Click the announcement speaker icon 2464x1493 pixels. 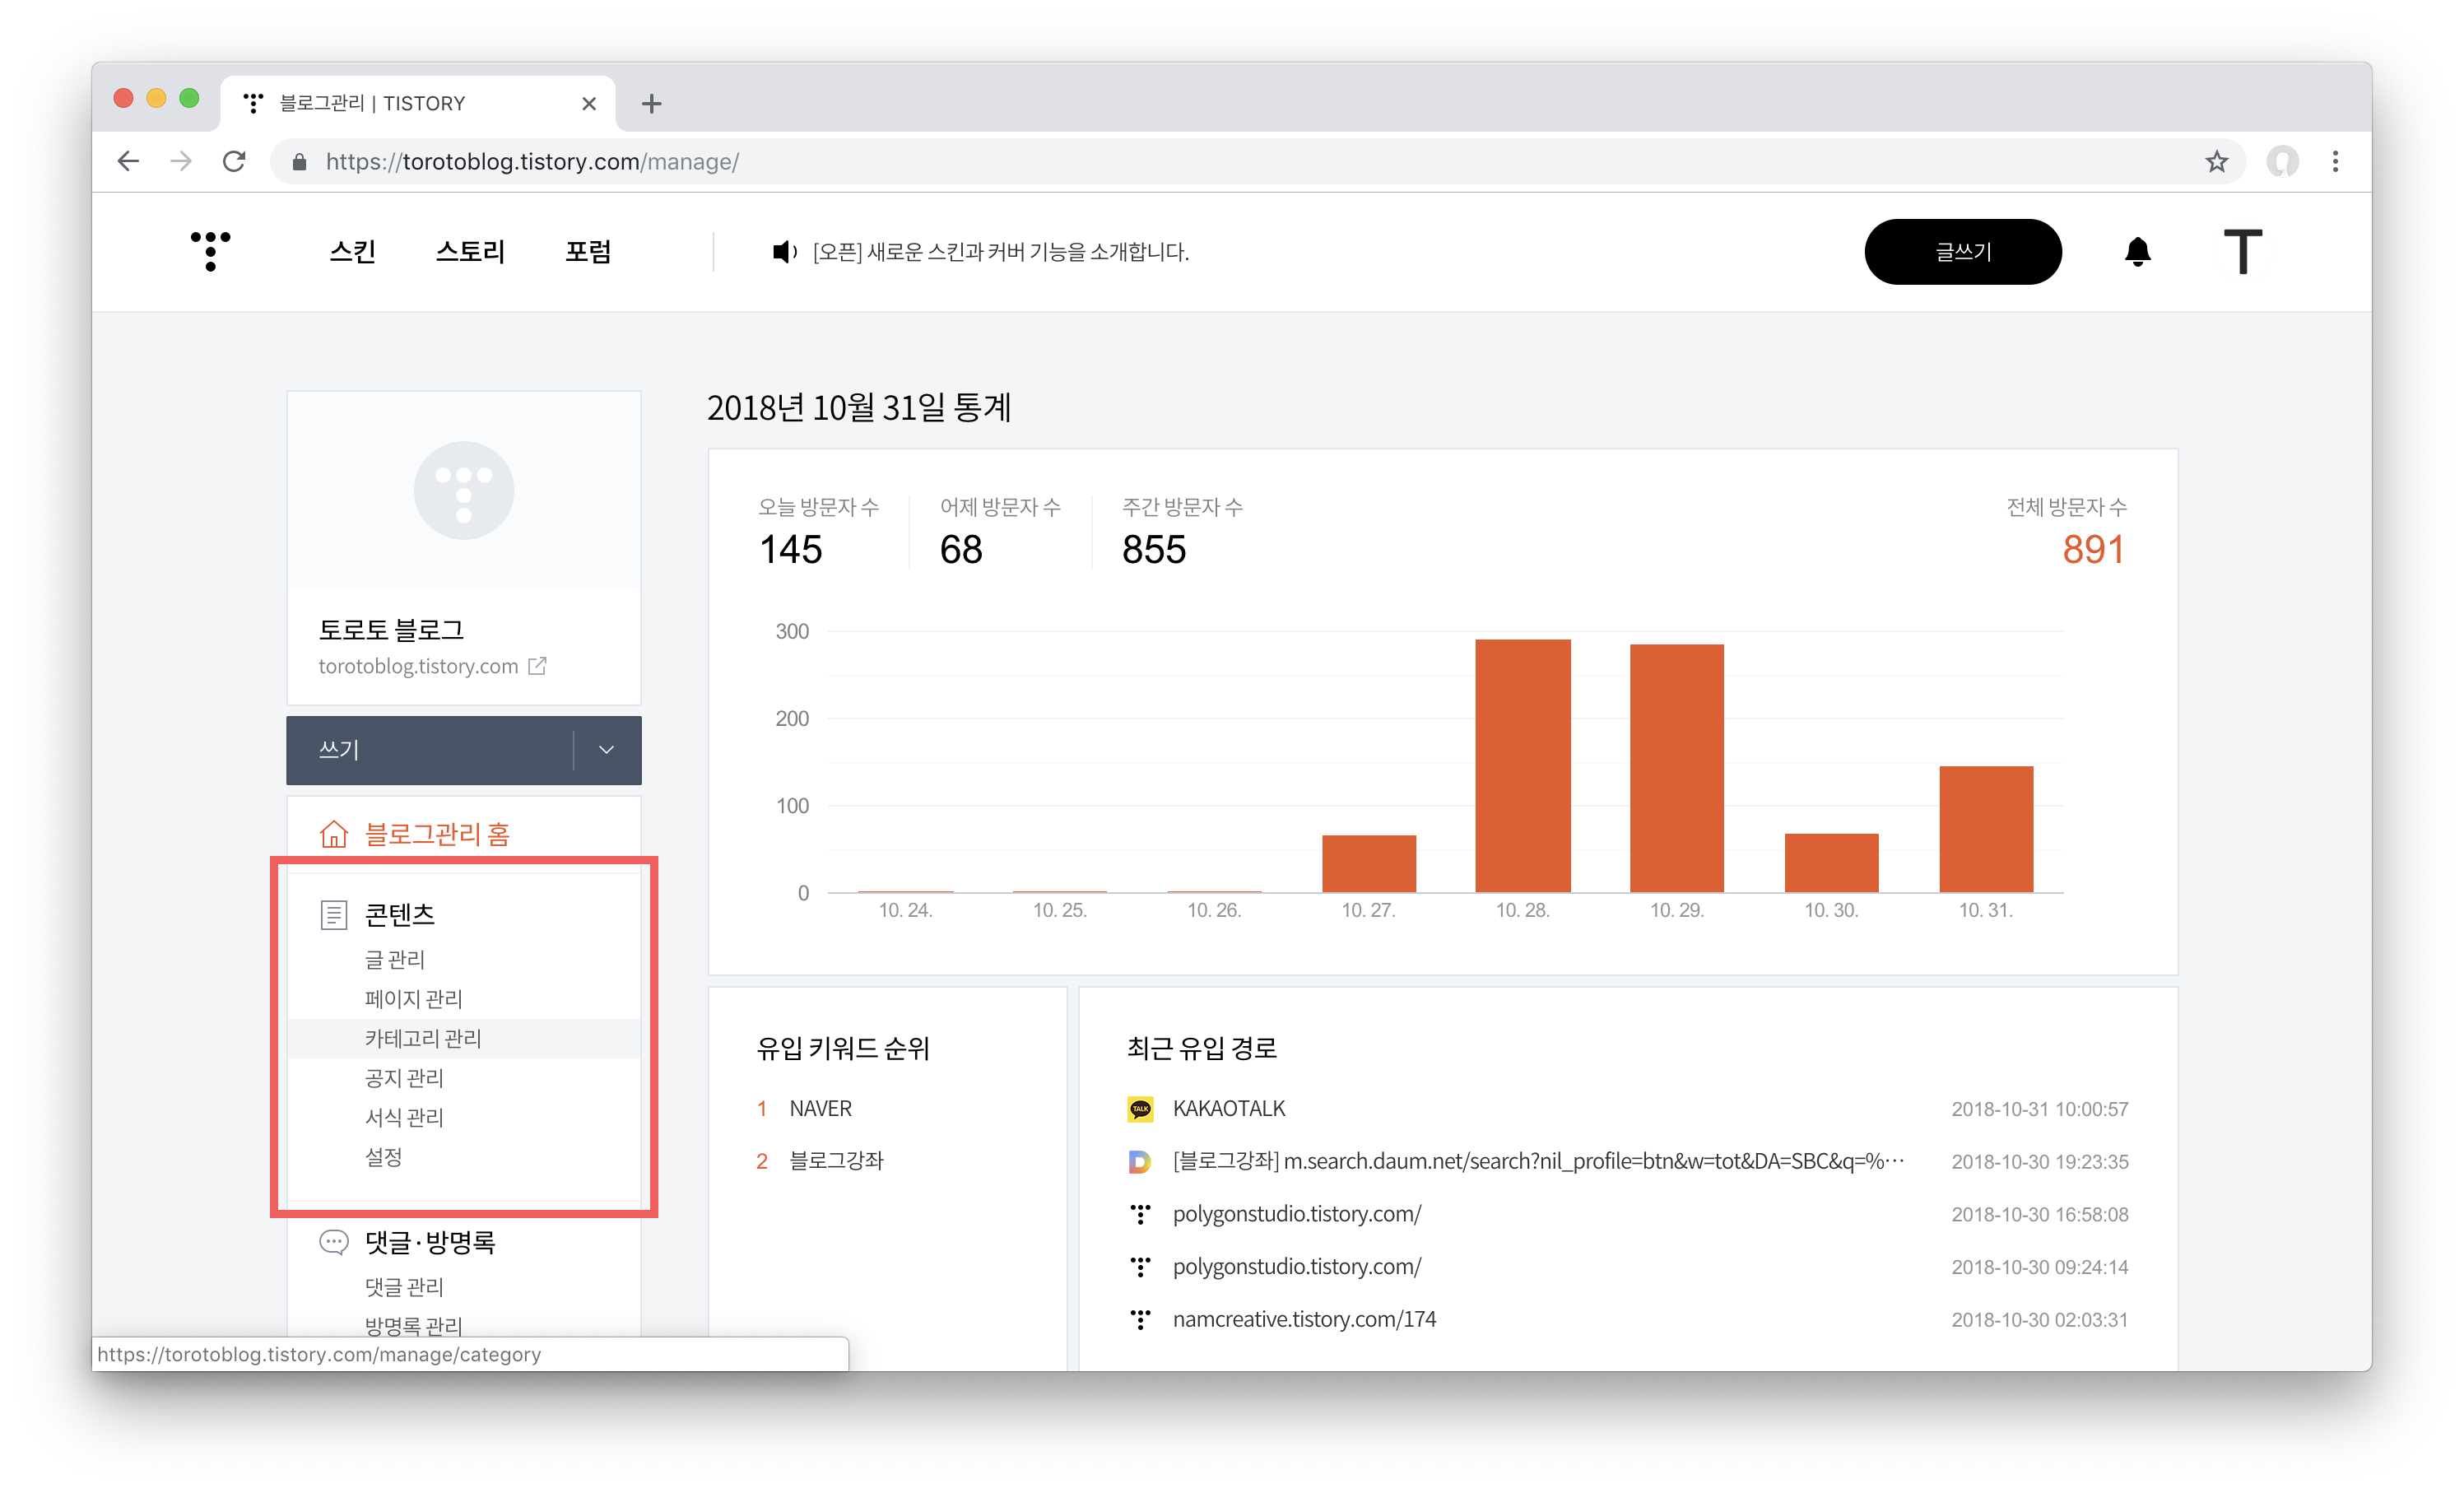coord(784,252)
